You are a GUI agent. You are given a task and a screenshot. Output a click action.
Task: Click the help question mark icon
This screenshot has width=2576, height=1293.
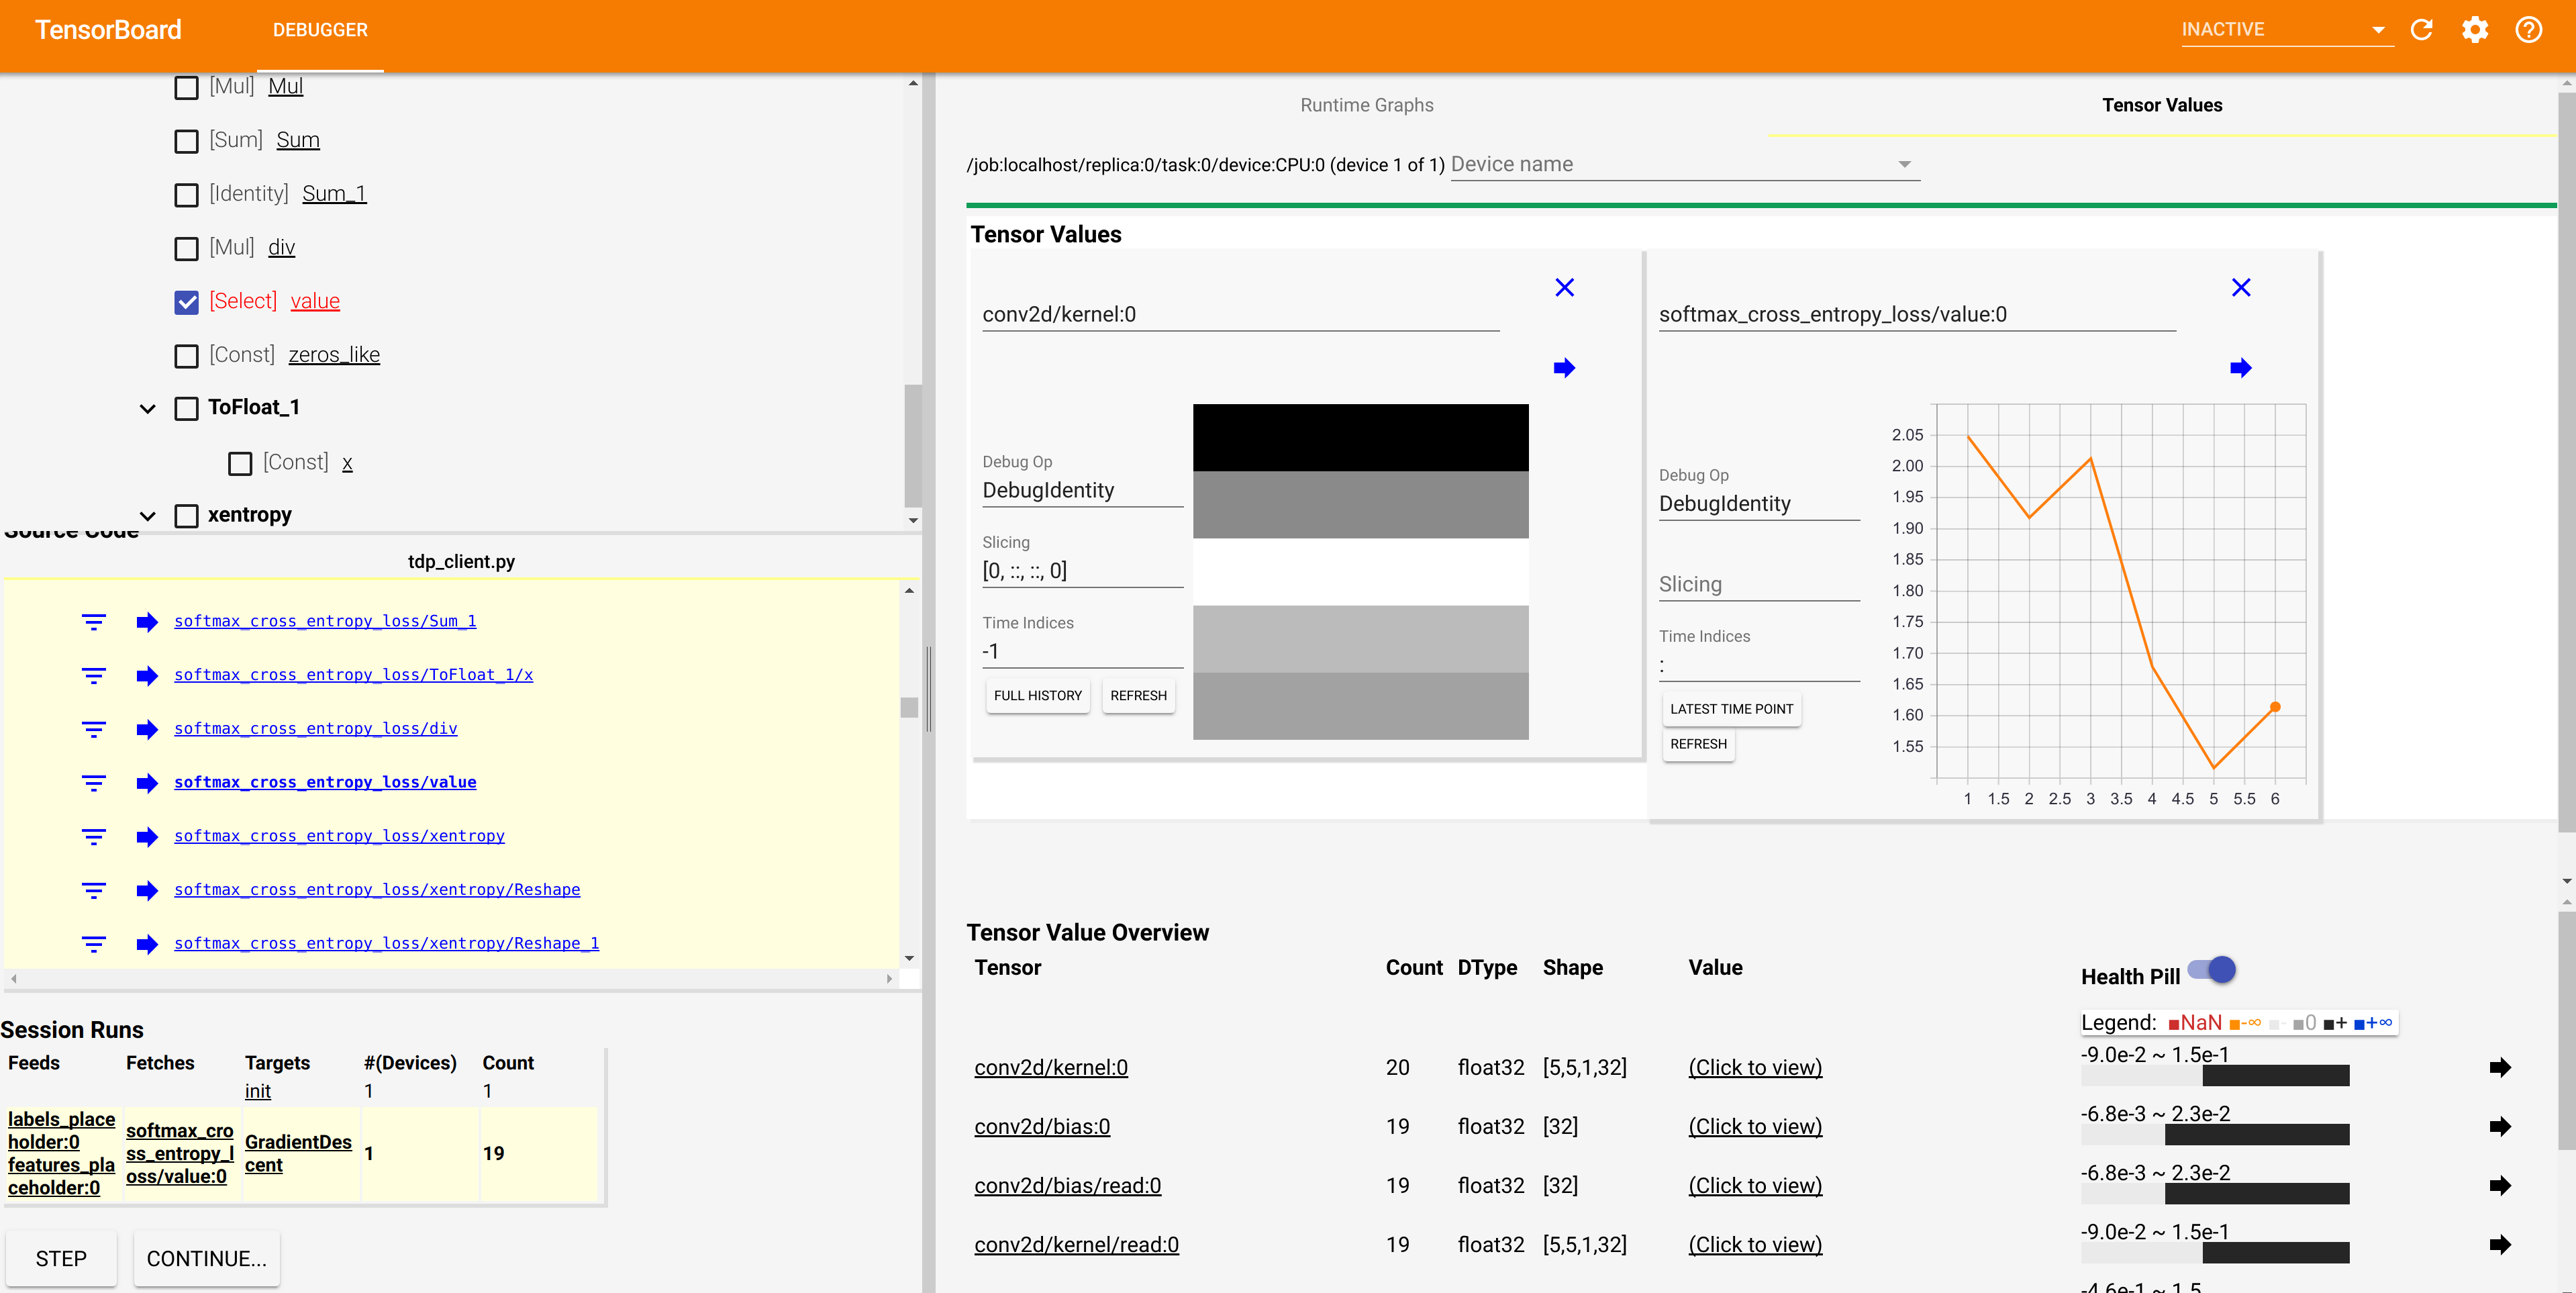pos(2529,29)
